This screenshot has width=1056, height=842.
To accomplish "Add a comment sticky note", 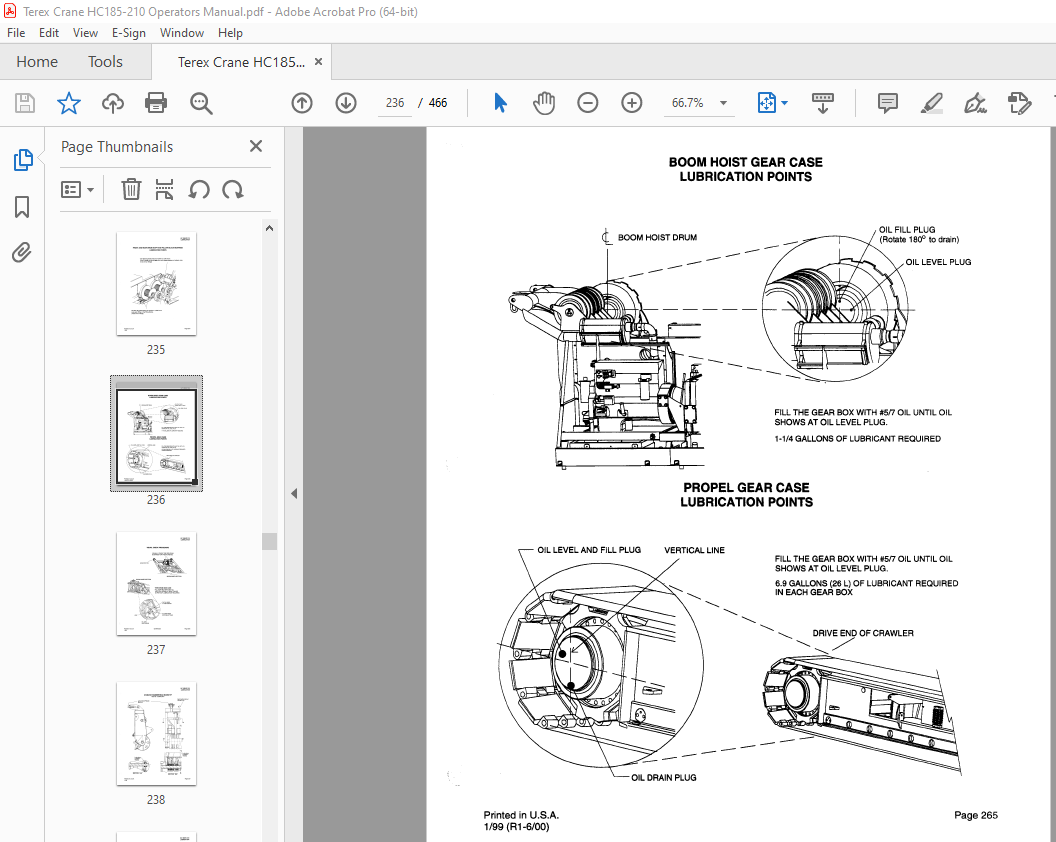I will click(x=888, y=103).
